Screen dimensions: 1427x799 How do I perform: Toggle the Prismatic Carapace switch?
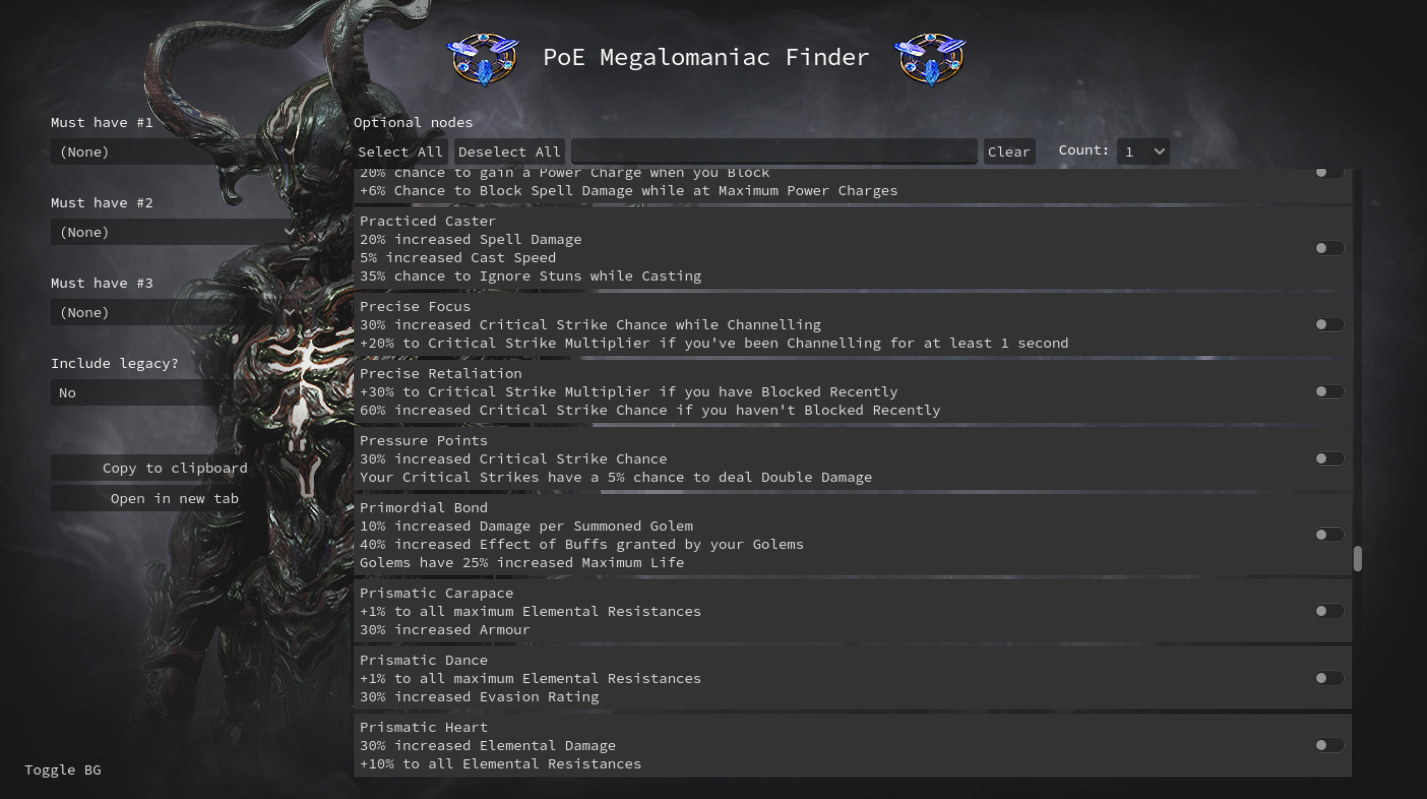point(1329,610)
